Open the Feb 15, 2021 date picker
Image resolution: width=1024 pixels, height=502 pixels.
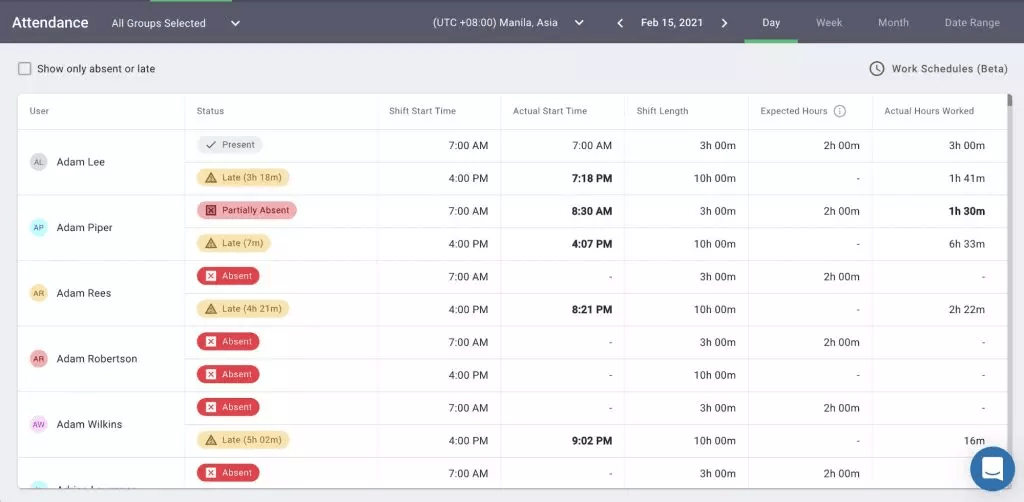671,23
